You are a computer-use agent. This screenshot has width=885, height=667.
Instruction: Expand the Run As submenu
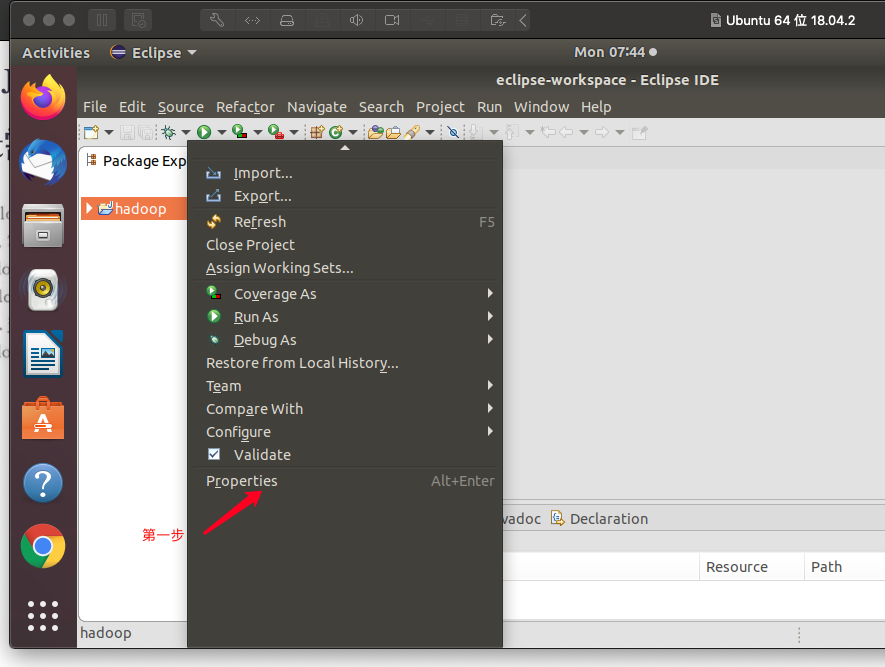point(345,317)
